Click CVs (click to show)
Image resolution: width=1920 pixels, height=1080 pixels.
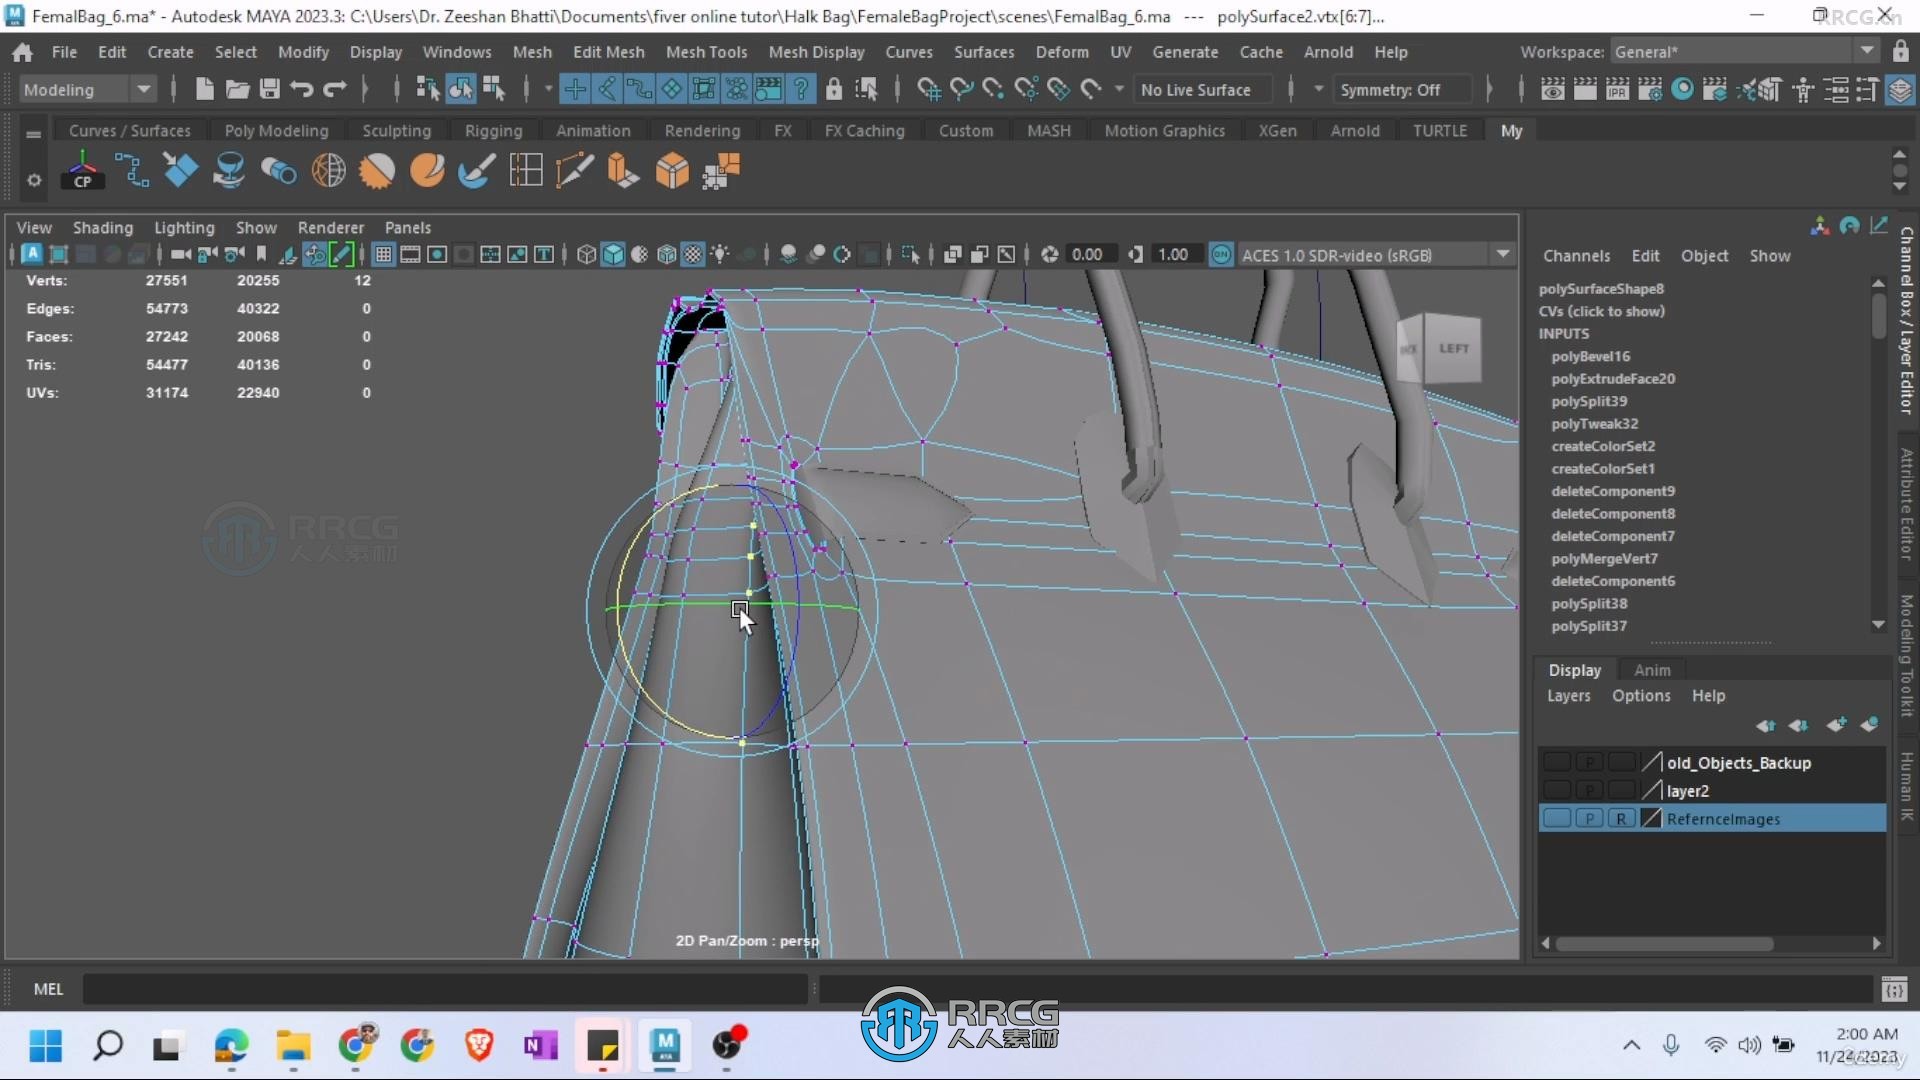click(x=1601, y=311)
